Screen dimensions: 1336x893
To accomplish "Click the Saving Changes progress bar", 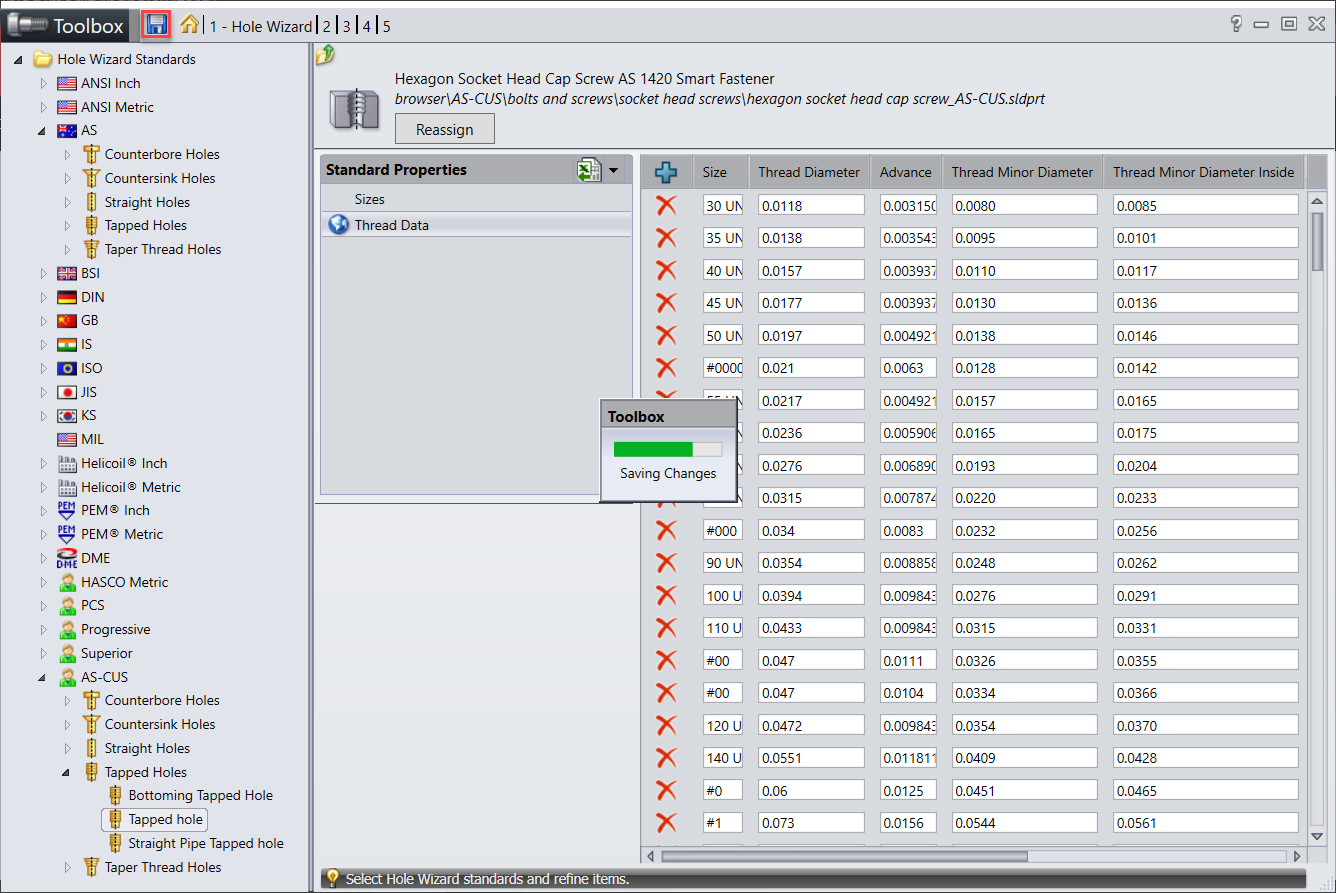I will (667, 449).
